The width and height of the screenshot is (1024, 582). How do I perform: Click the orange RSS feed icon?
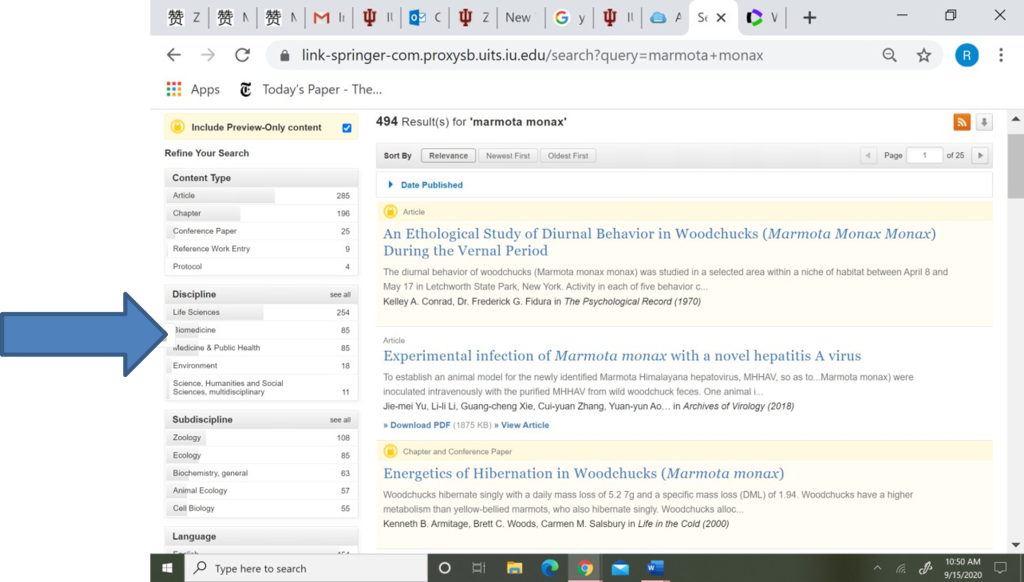(961, 122)
